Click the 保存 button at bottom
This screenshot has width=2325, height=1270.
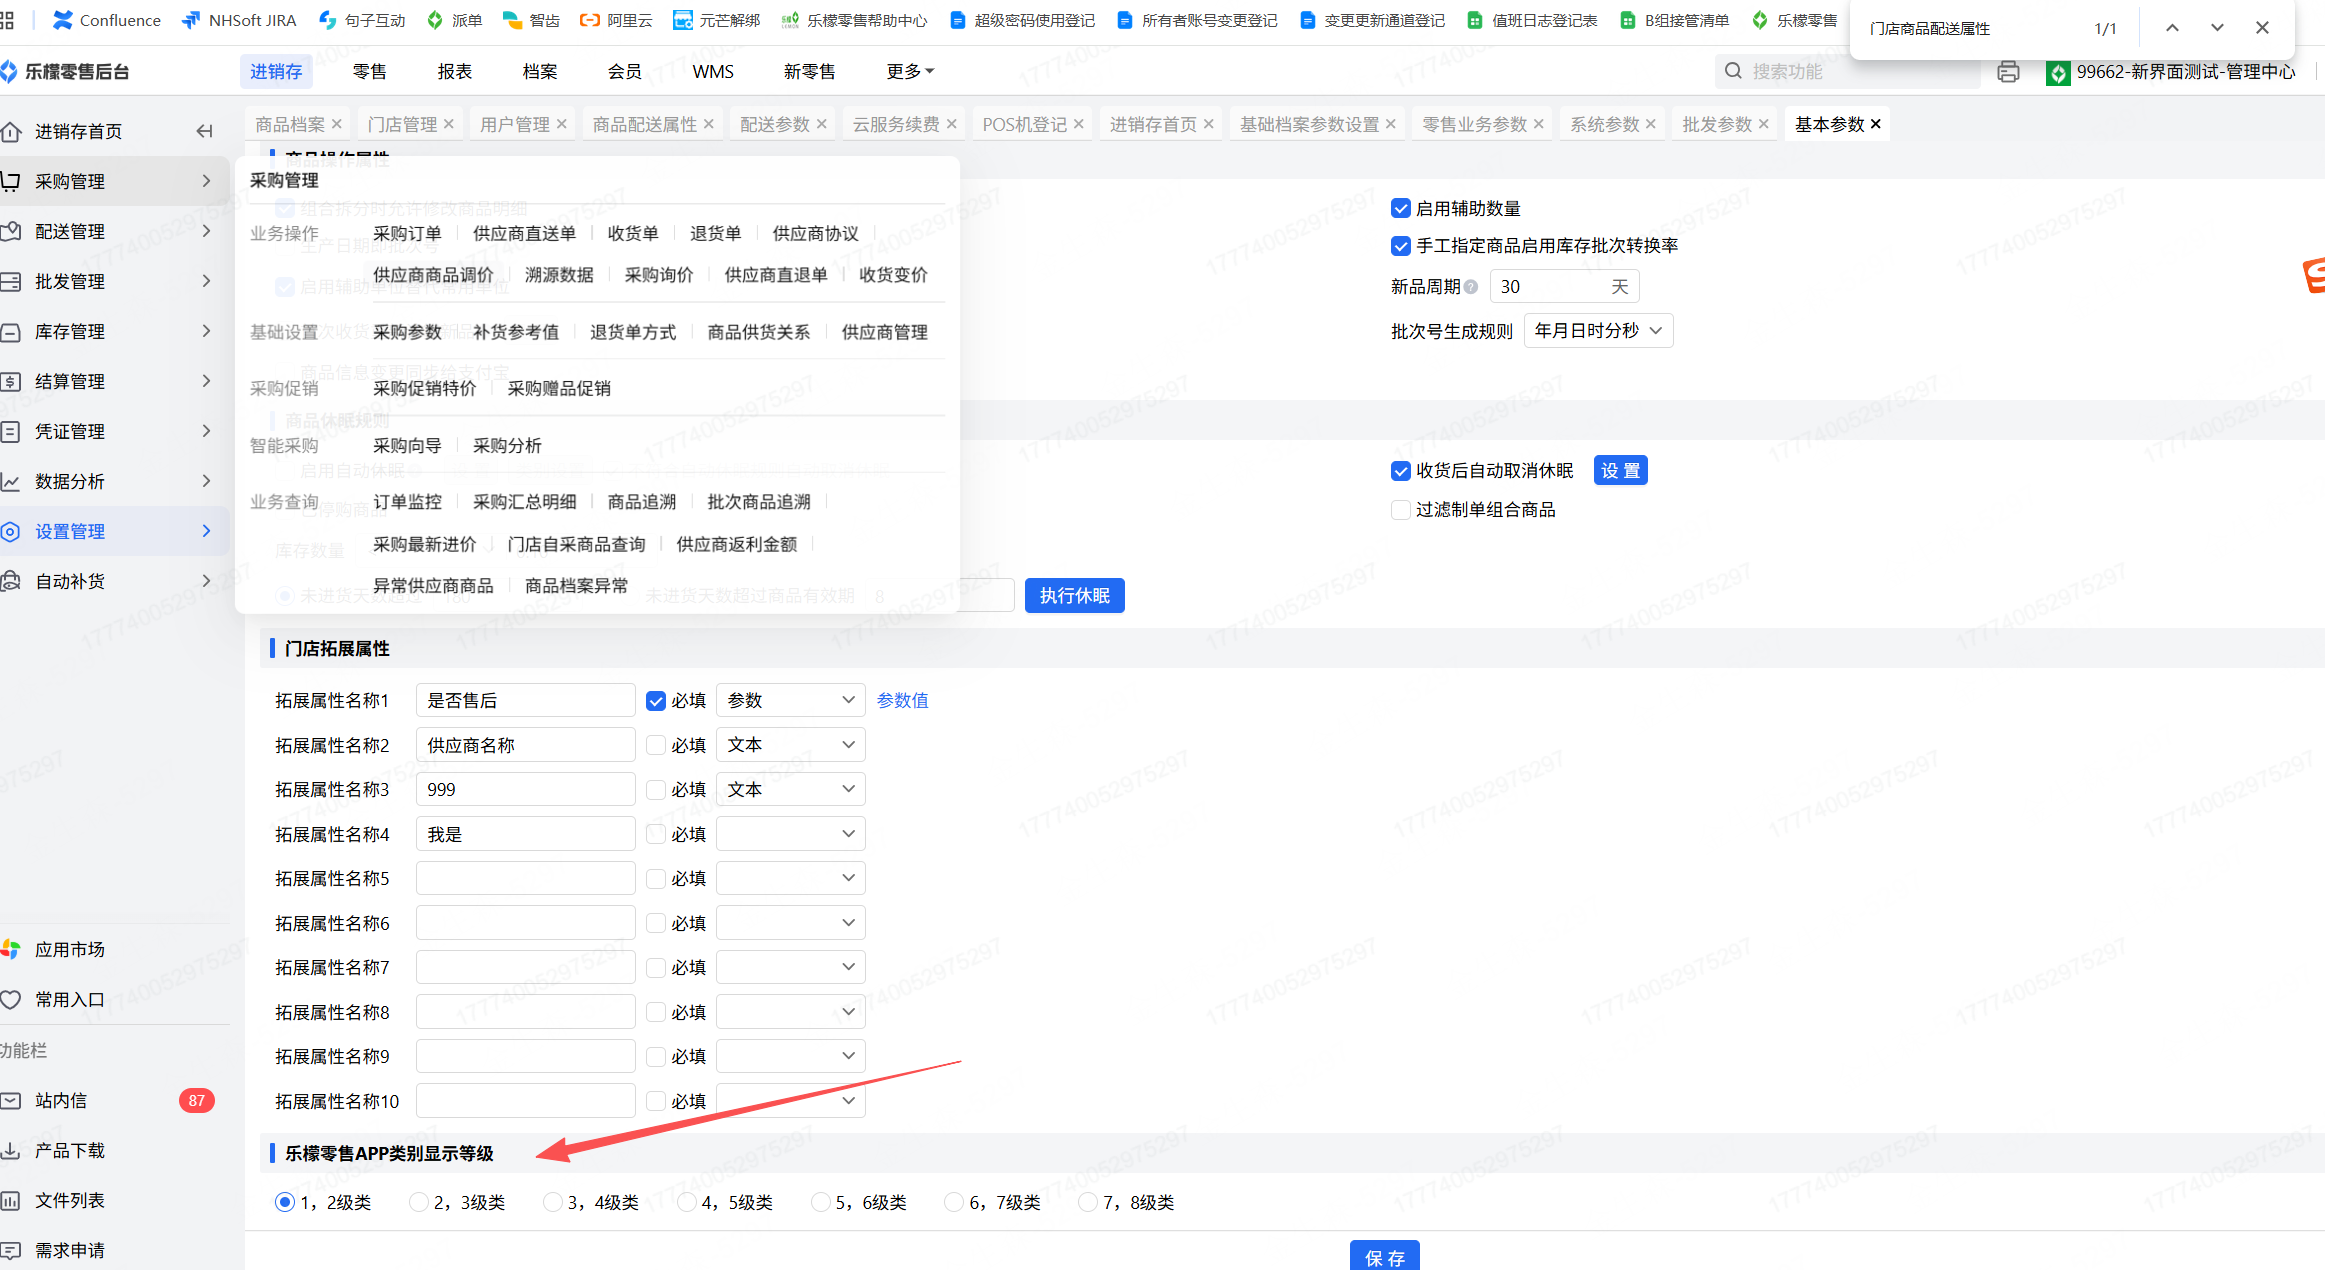click(x=1384, y=1256)
